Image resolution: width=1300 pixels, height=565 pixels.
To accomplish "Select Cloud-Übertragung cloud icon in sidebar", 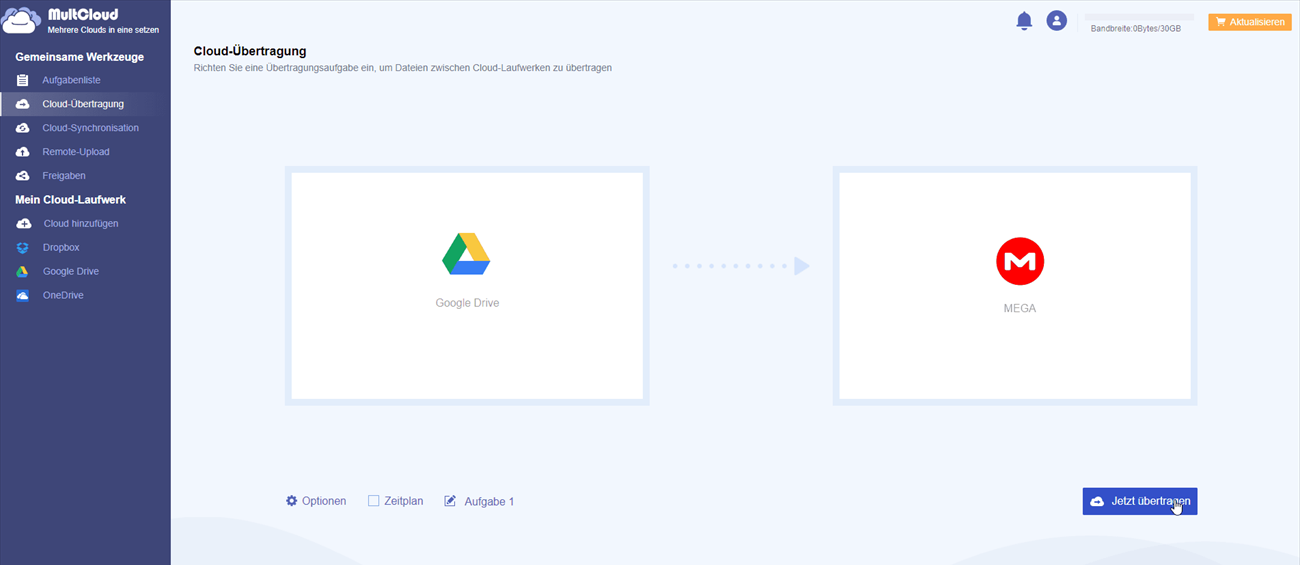I will click(x=22, y=104).
